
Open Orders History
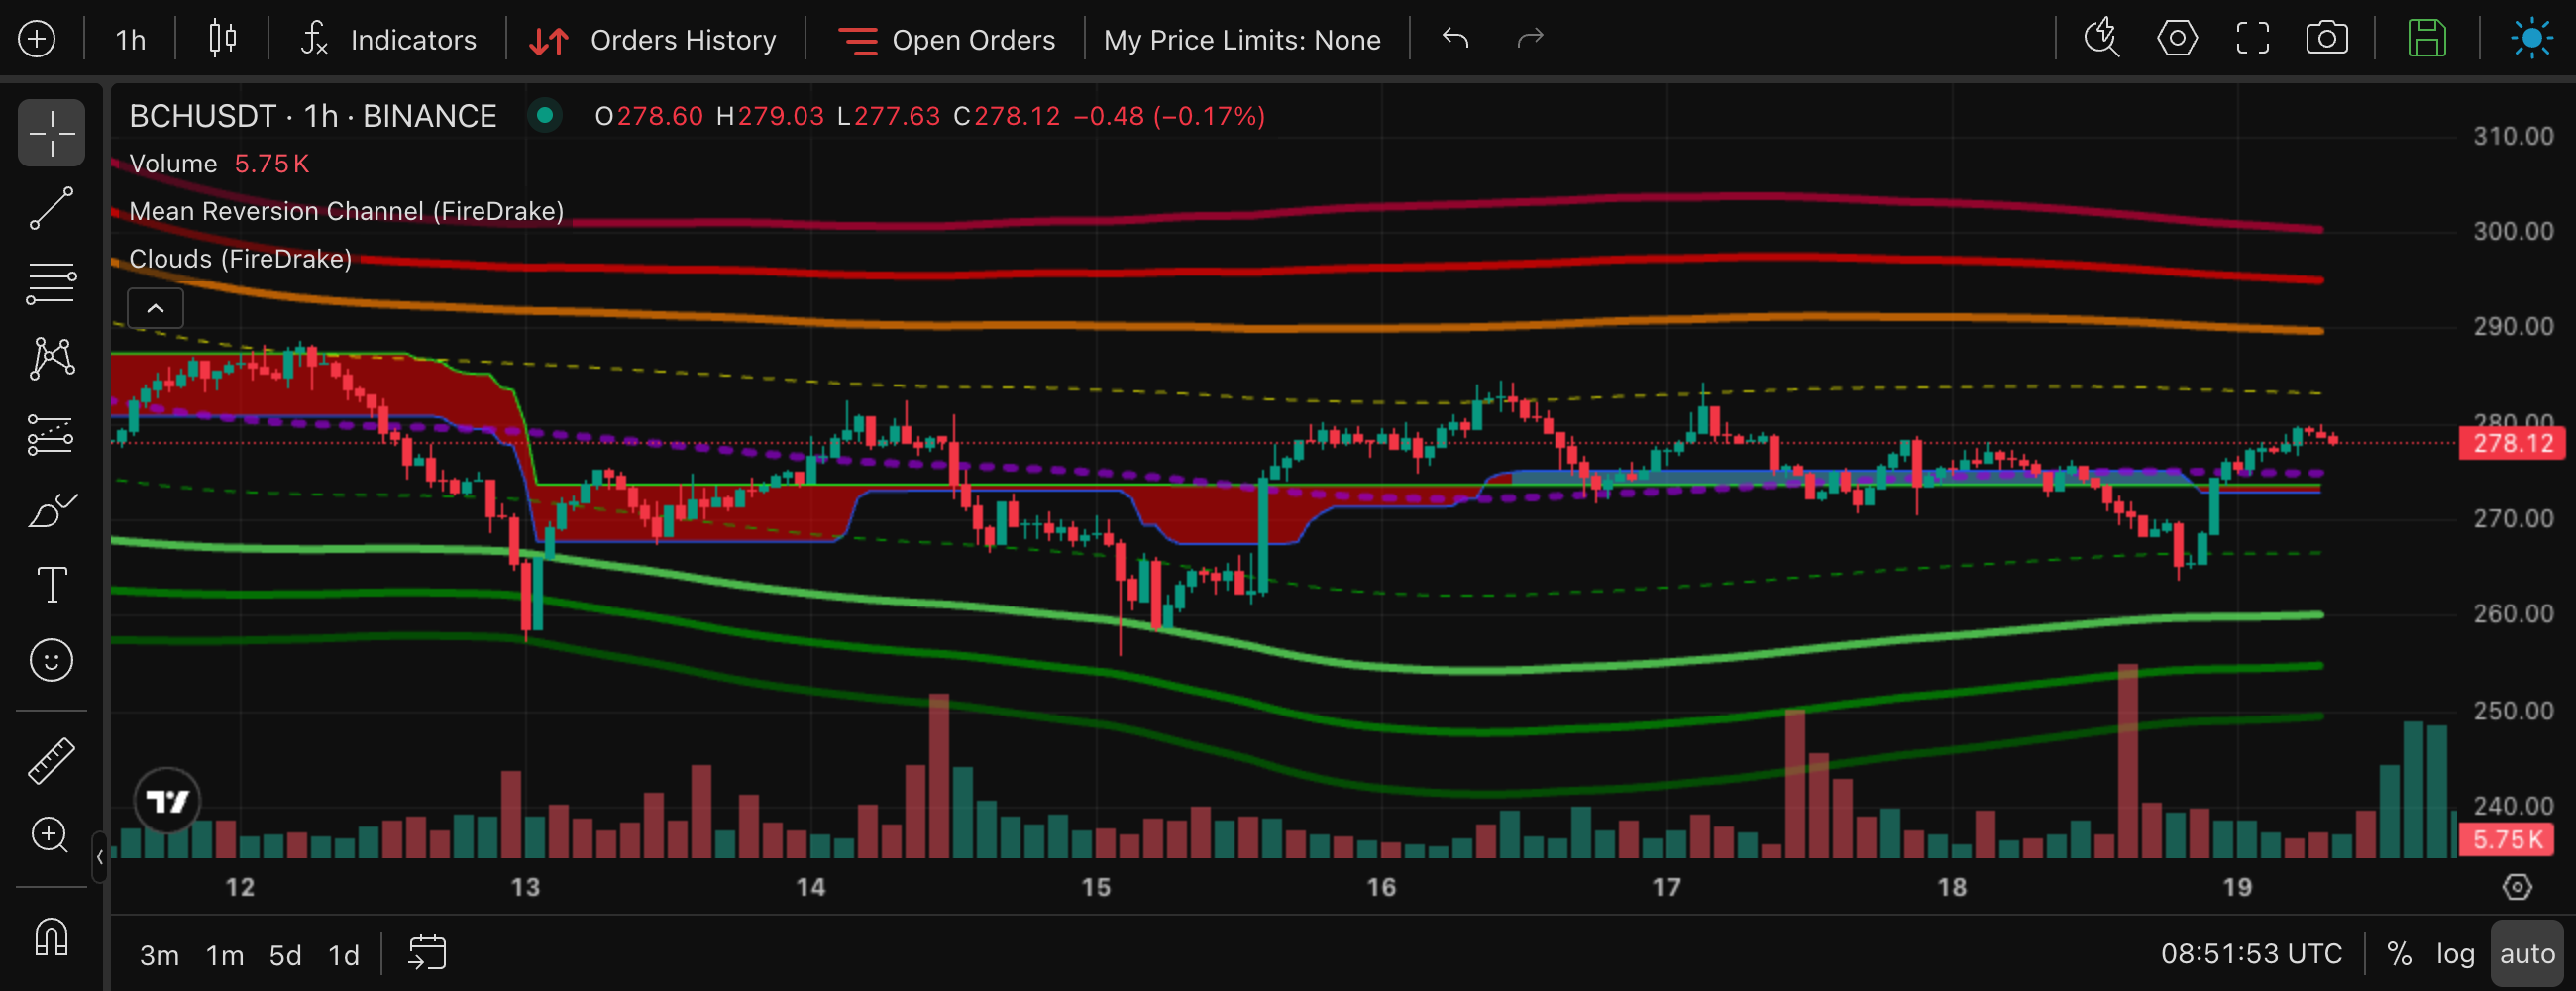click(652, 40)
